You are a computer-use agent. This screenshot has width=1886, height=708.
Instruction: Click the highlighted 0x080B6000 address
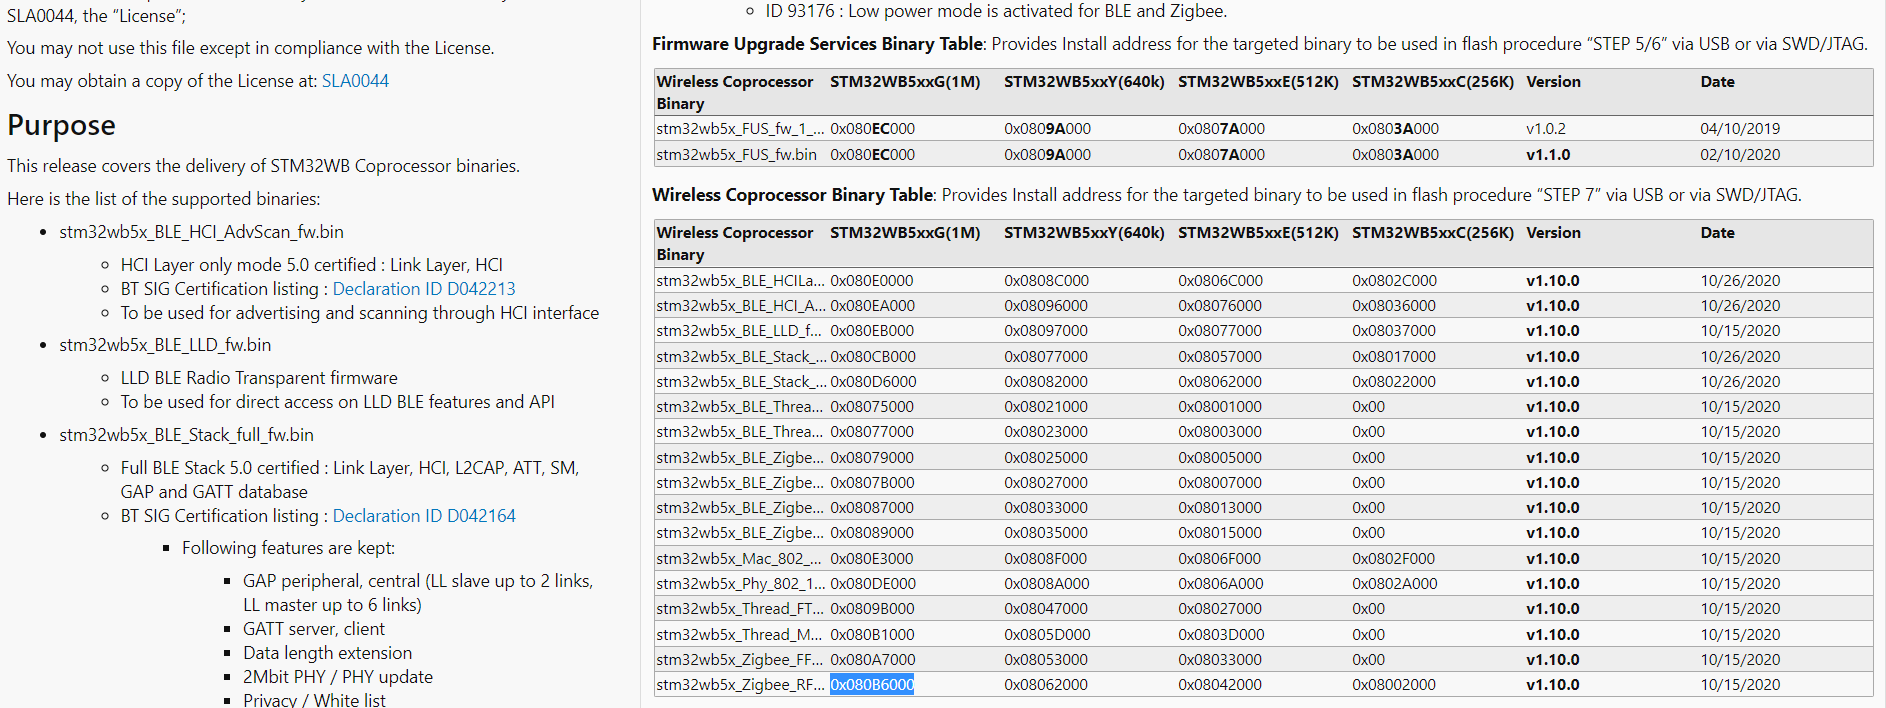[872, 685]
